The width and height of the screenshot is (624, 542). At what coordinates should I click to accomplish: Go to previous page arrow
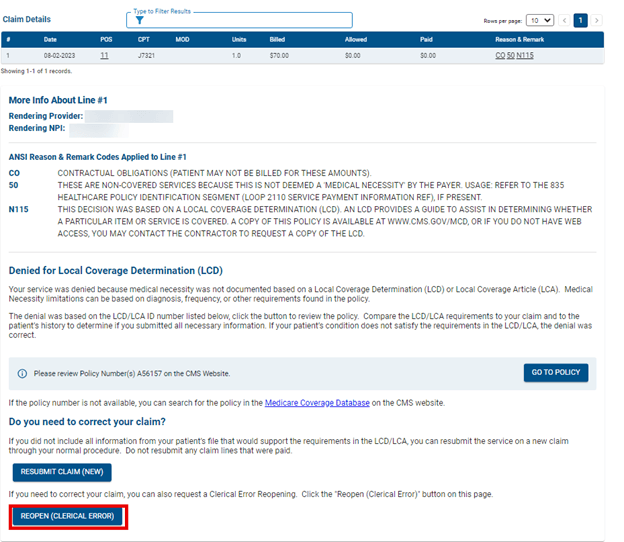click(x=563, y=20)
